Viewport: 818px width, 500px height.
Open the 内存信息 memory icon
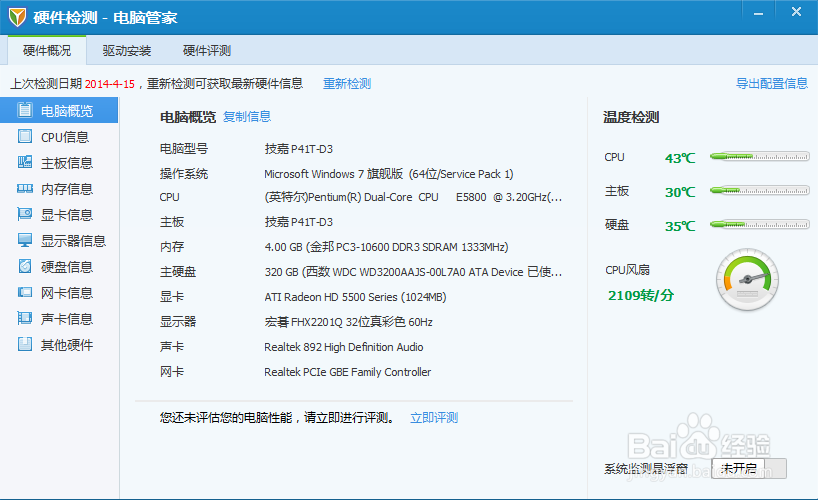[x=25, y=188]
